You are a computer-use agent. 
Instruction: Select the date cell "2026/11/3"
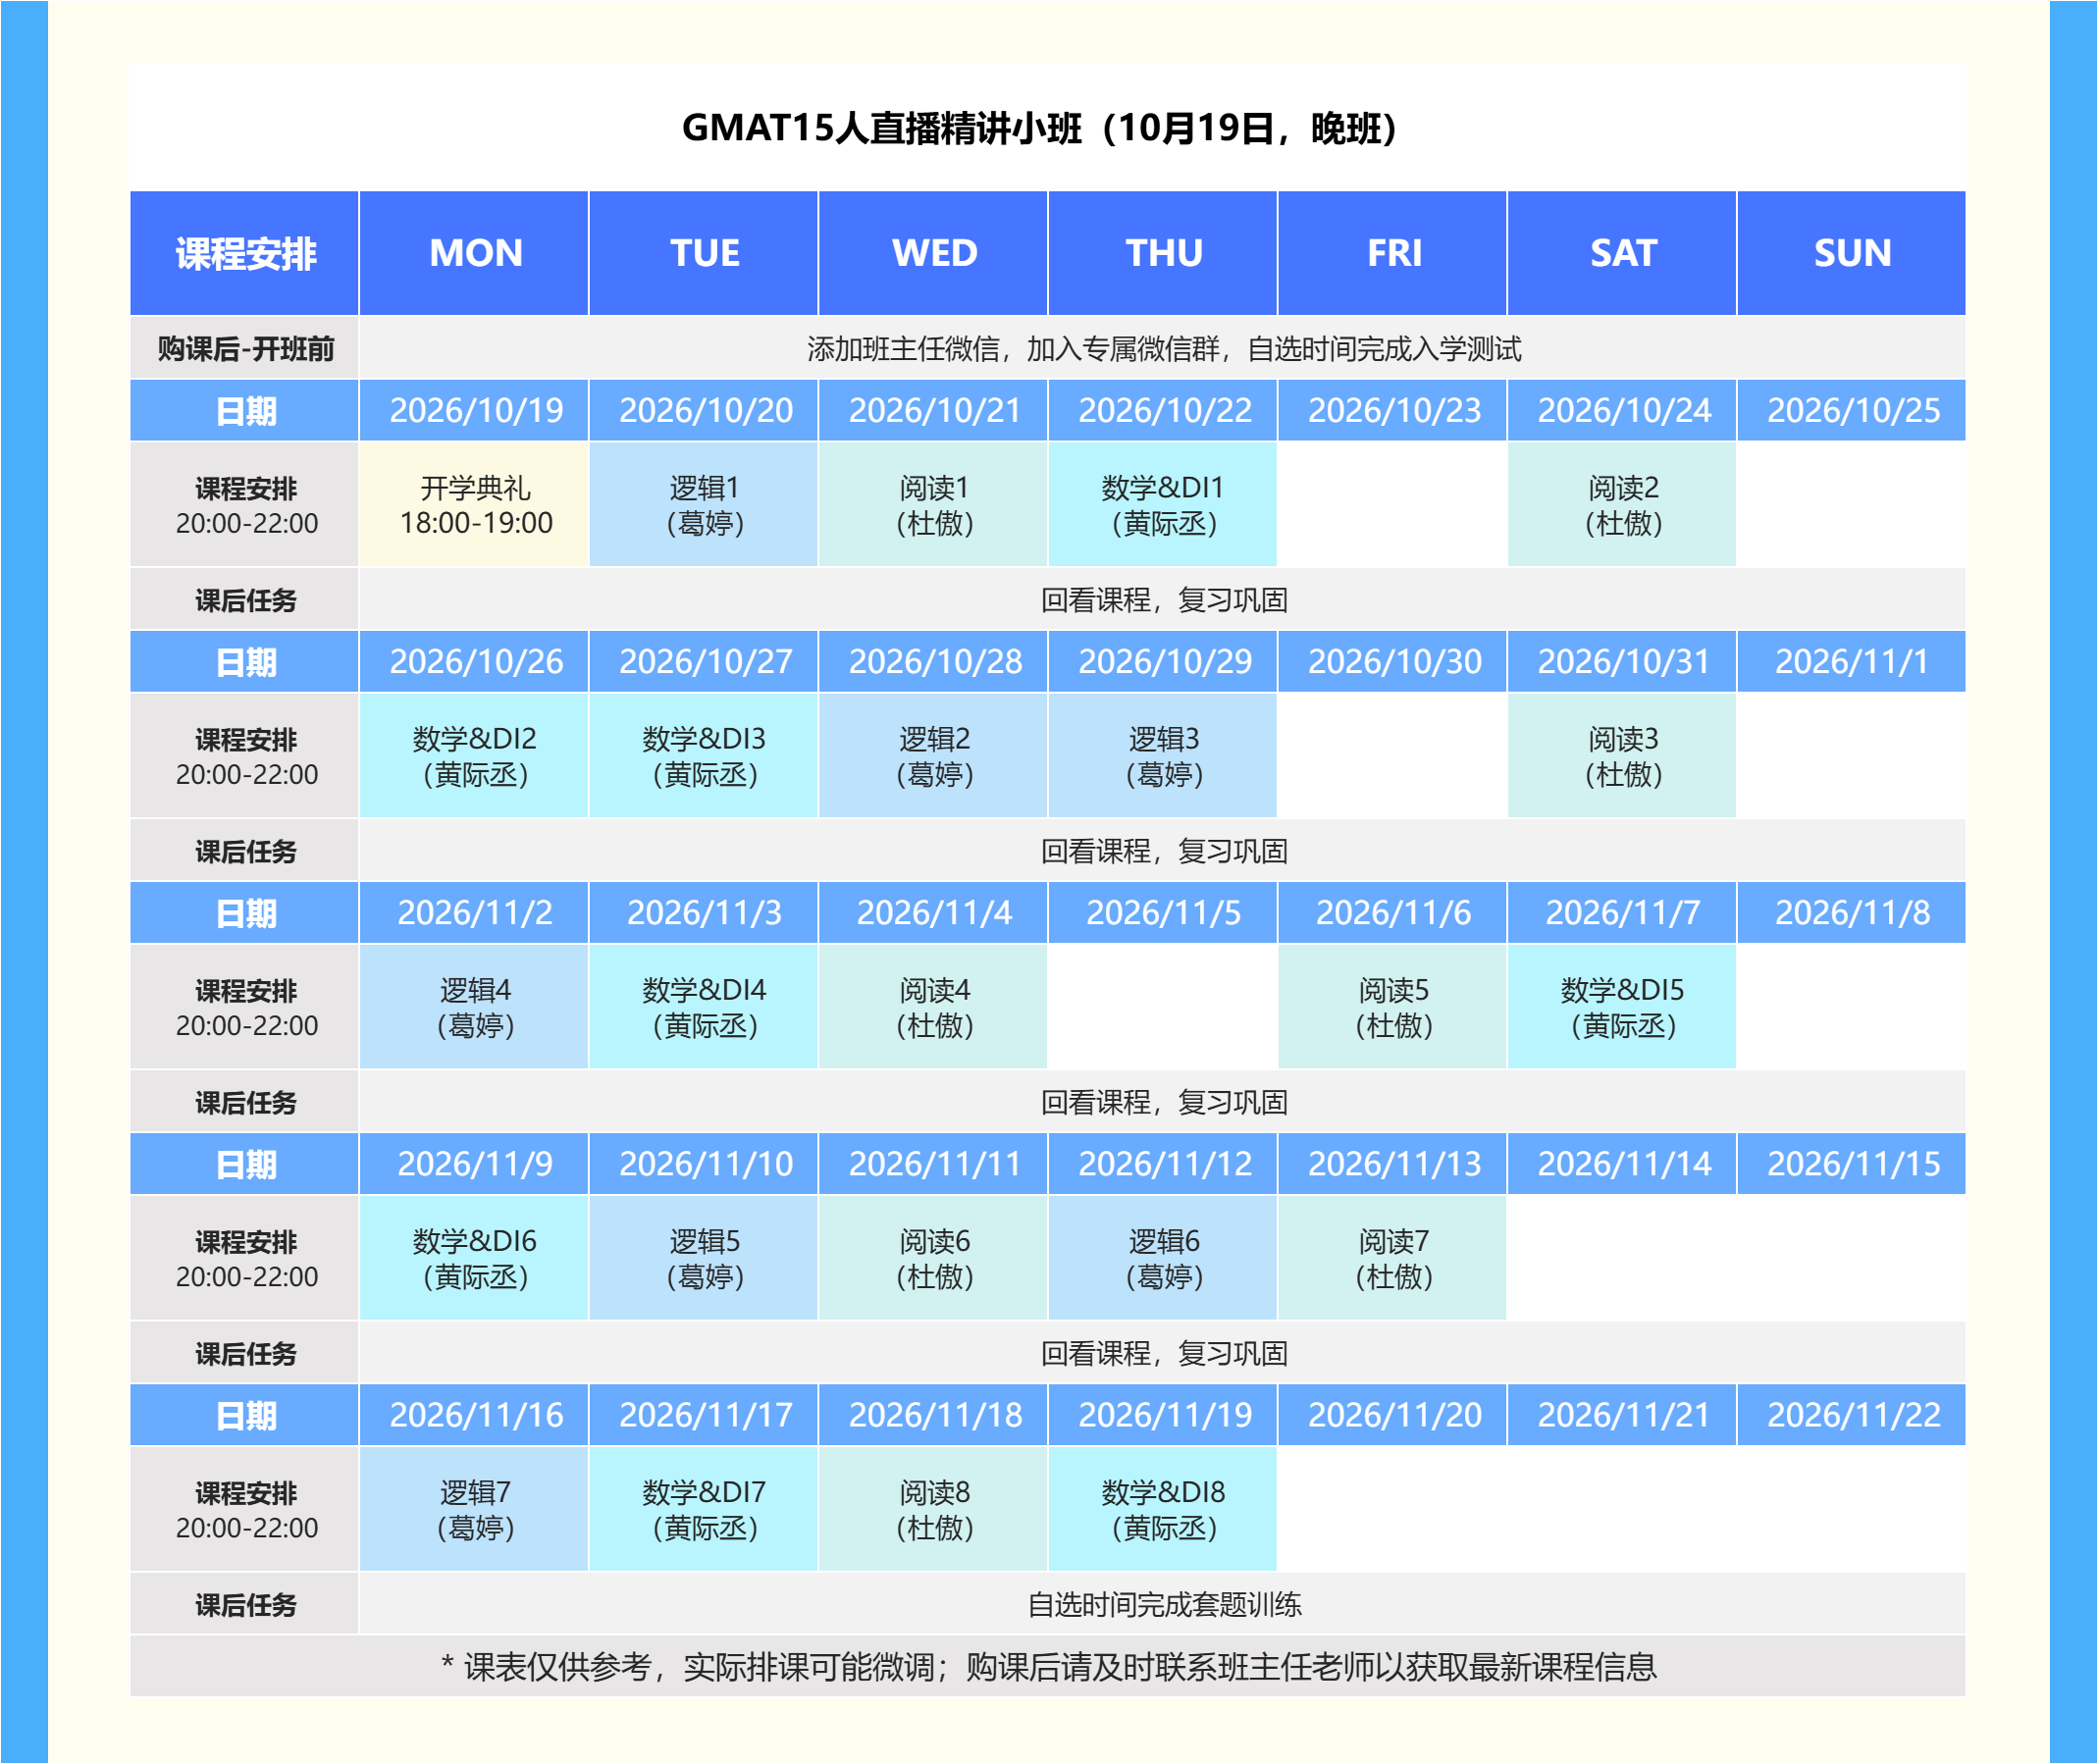click(704, 912)
